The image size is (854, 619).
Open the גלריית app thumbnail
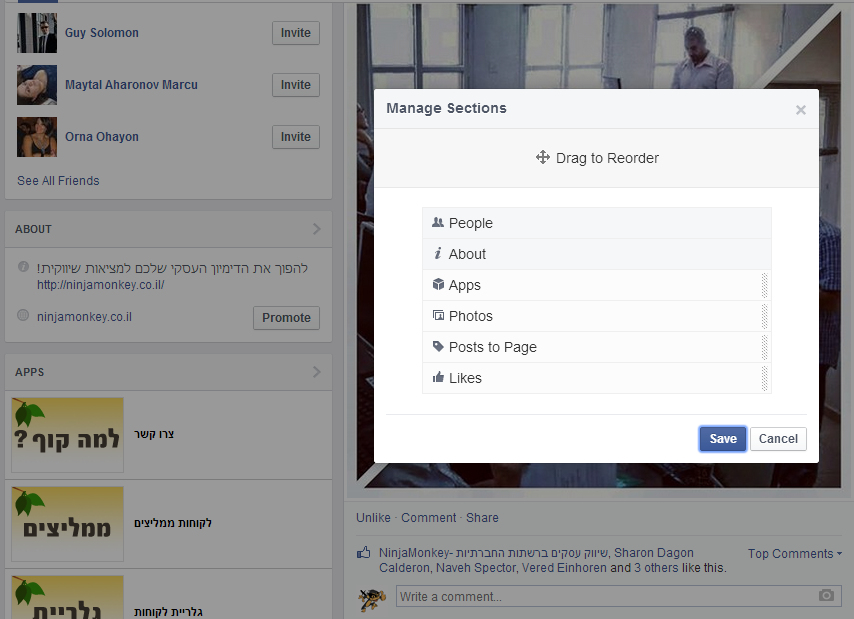(x=68, y=597)
